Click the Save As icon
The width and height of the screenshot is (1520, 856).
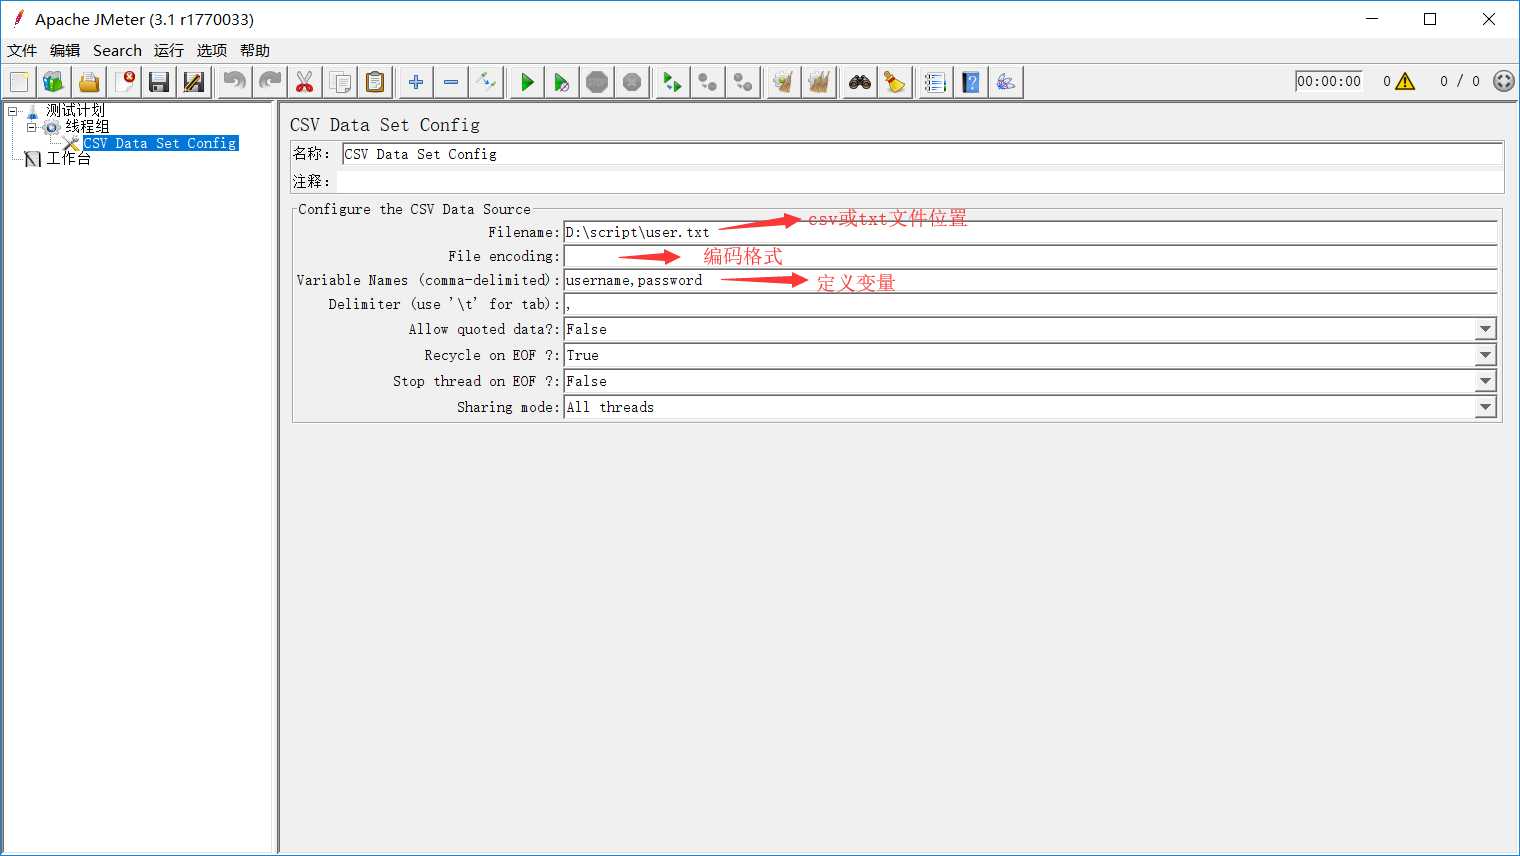194,82
